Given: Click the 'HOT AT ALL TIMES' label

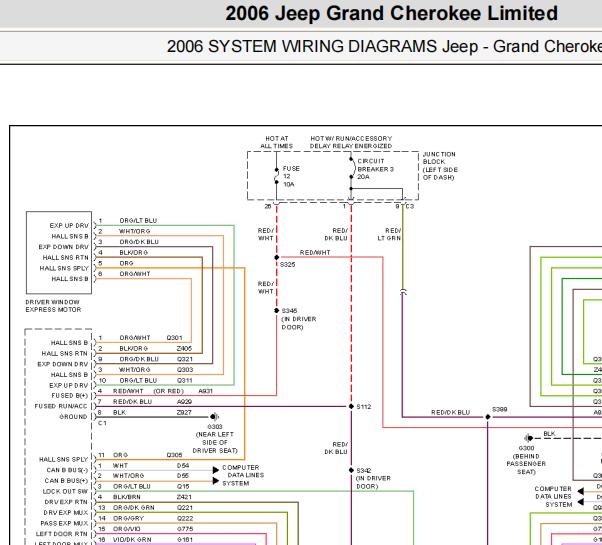Looking at the screenshot, I should tap(276, 142).
